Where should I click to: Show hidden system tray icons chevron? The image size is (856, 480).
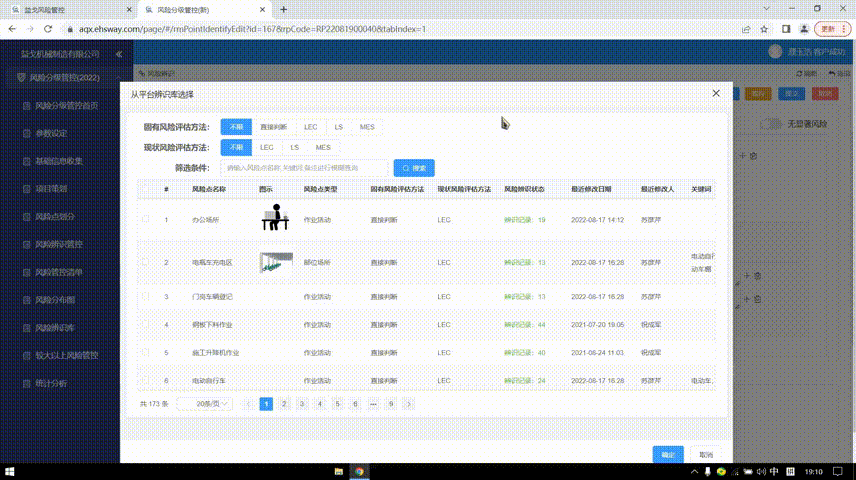click(x=694, y=471)
